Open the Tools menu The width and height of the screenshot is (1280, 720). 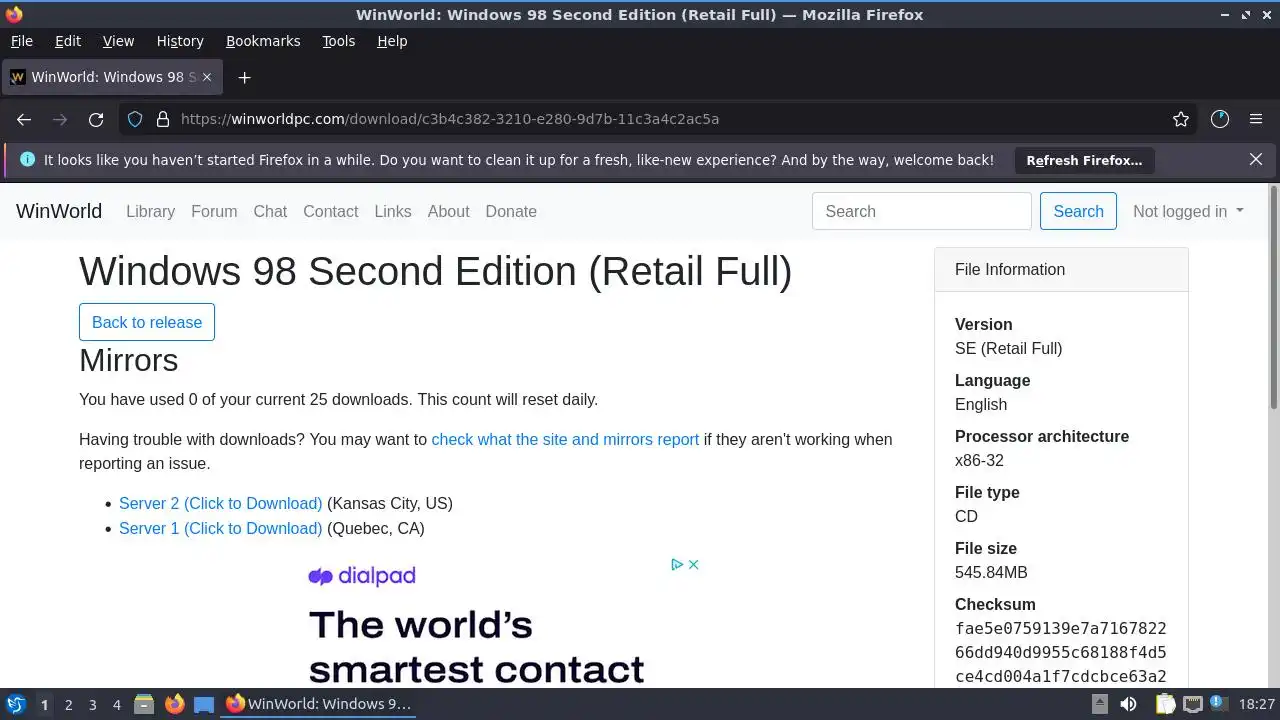[x=338, y=41]
